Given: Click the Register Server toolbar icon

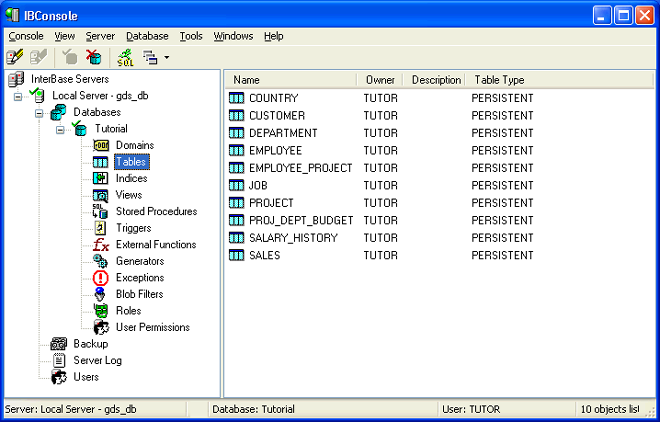Looking at the screenshot, I should click(x=15, y=57).
